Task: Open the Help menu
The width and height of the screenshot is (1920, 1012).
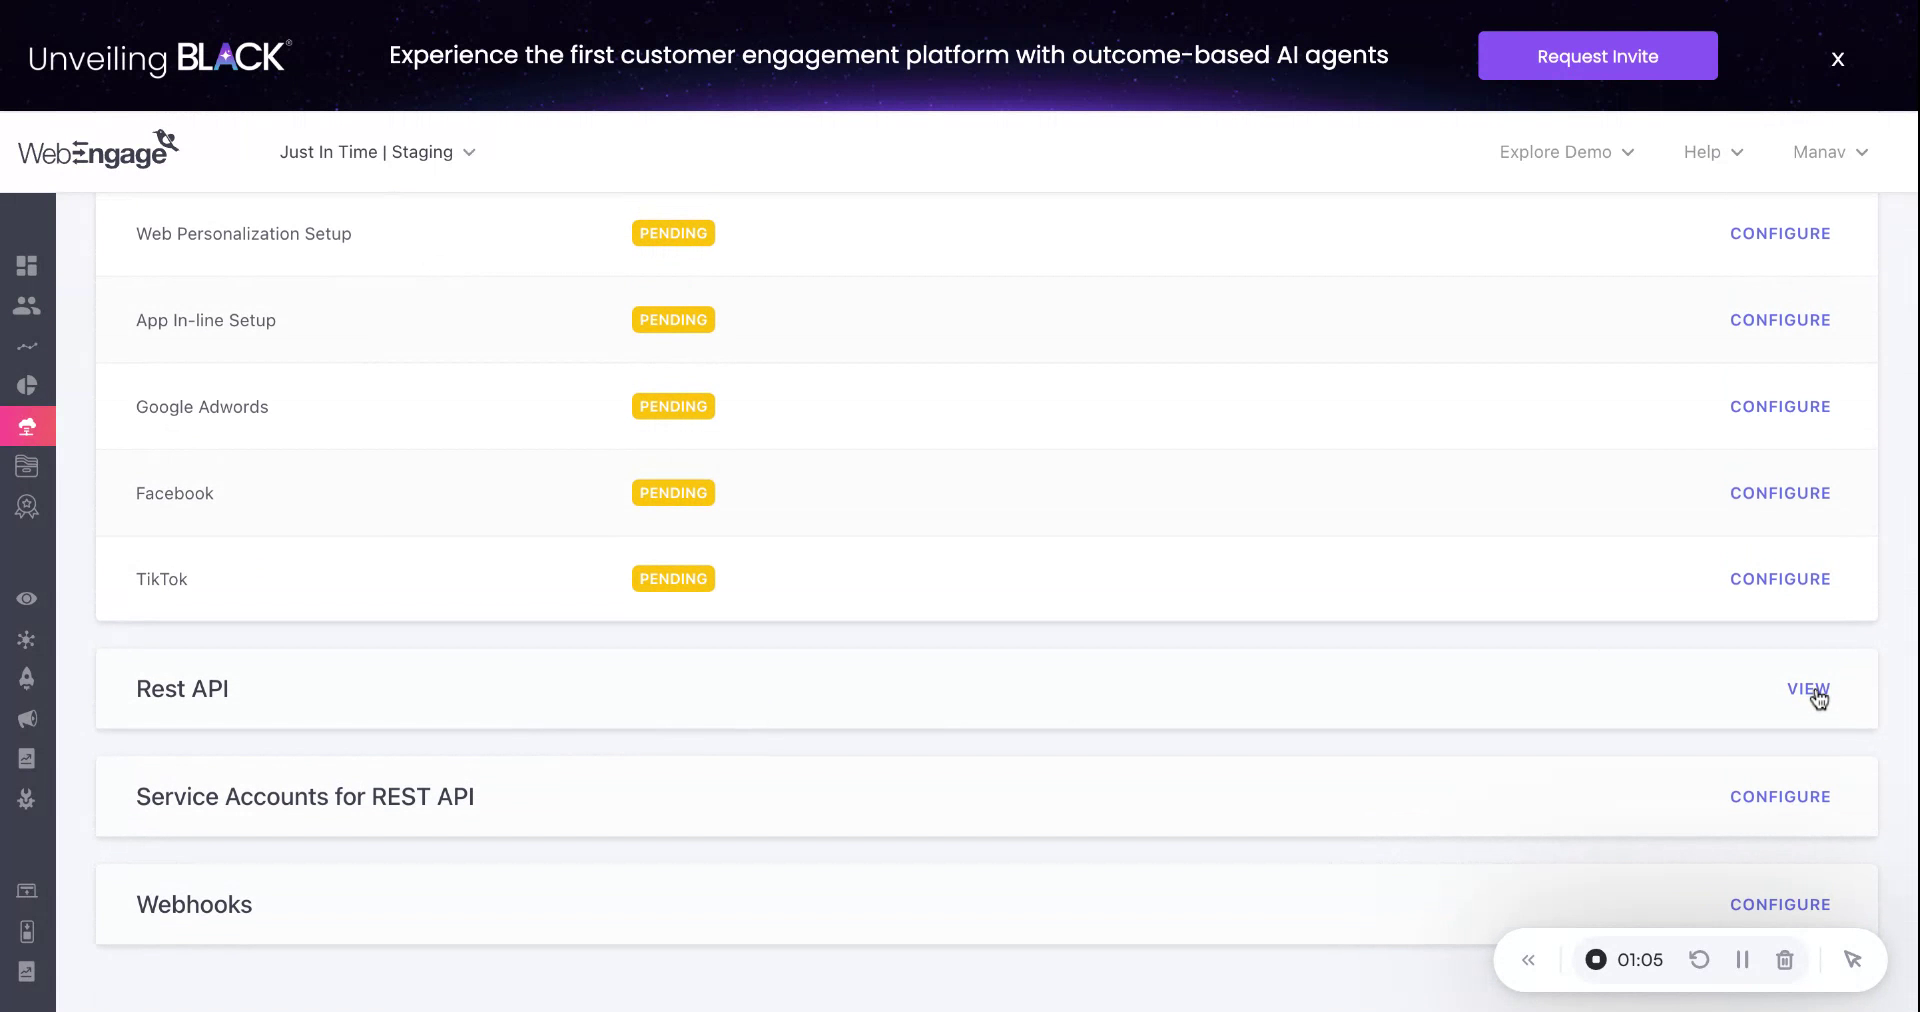Action: (x=1713, y=152)
